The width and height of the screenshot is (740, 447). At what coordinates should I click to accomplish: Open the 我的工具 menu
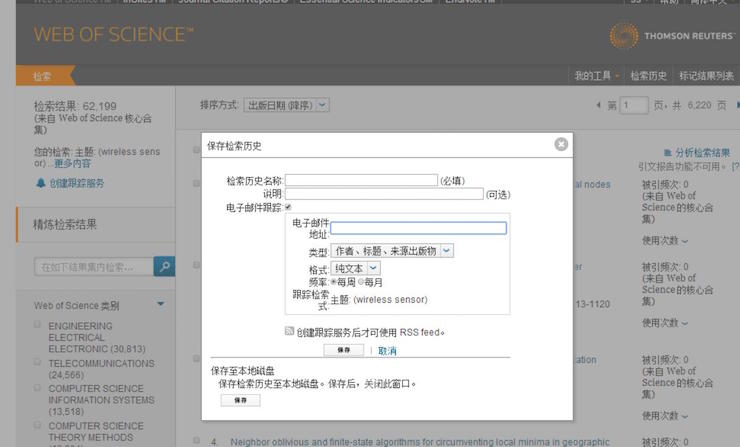click(596, 76)
